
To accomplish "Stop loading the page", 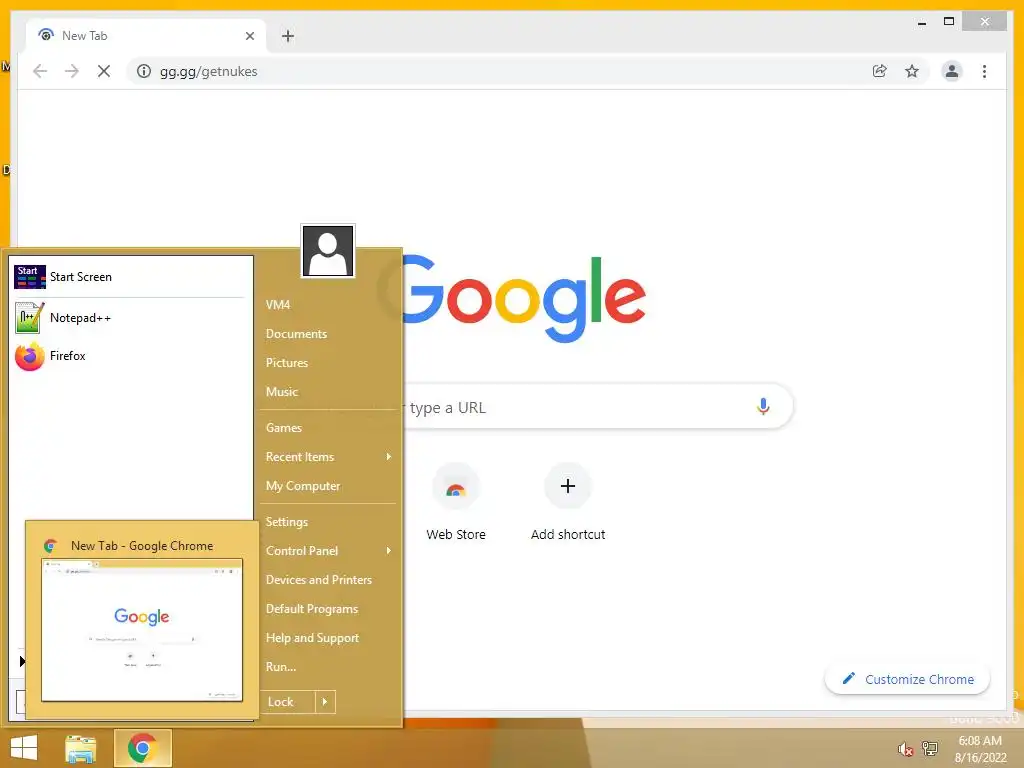I will click(104, 71).
